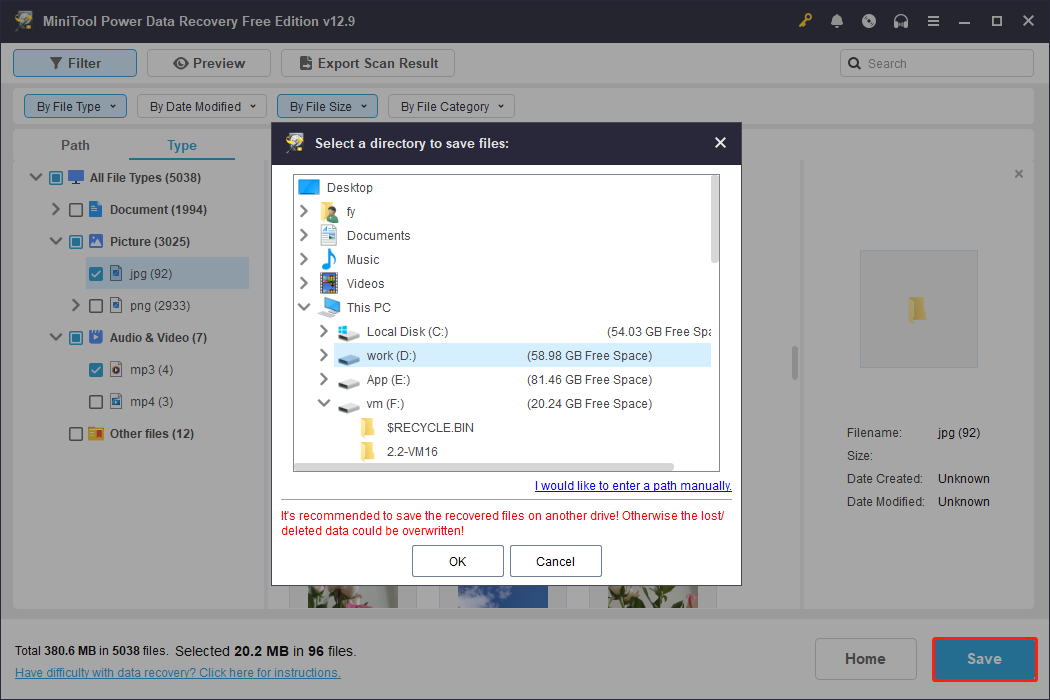Click the mp3 file type icon
This screenshot has width=1050, height=700.
pyautogui.click(x=116, y=369)
